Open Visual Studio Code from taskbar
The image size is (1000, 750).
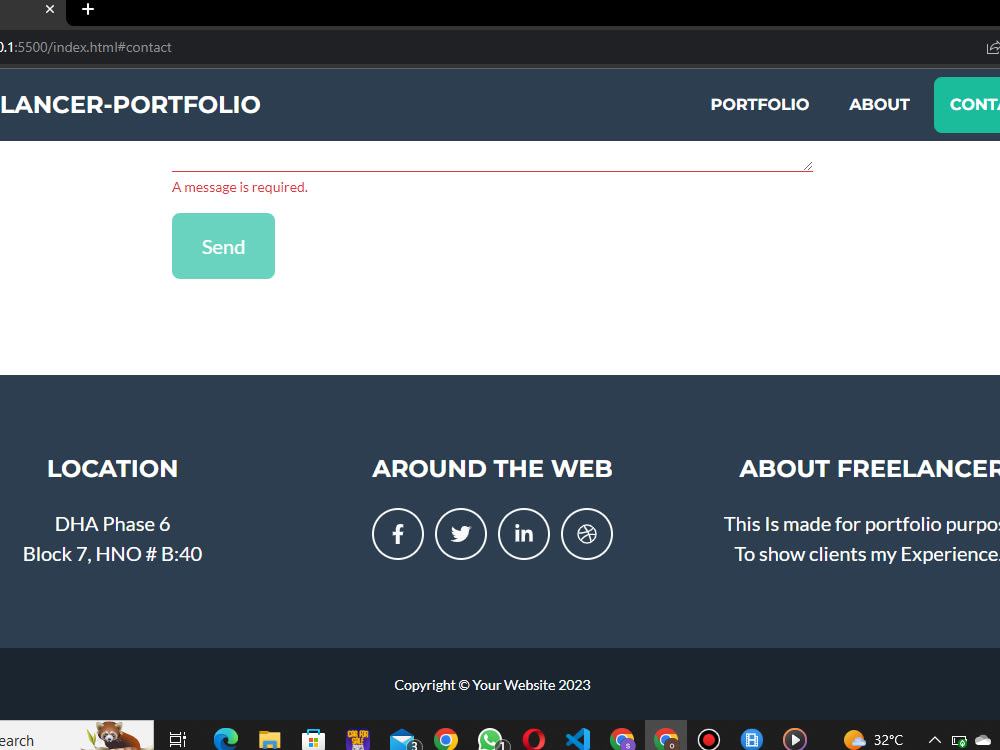tap(578, 739)
